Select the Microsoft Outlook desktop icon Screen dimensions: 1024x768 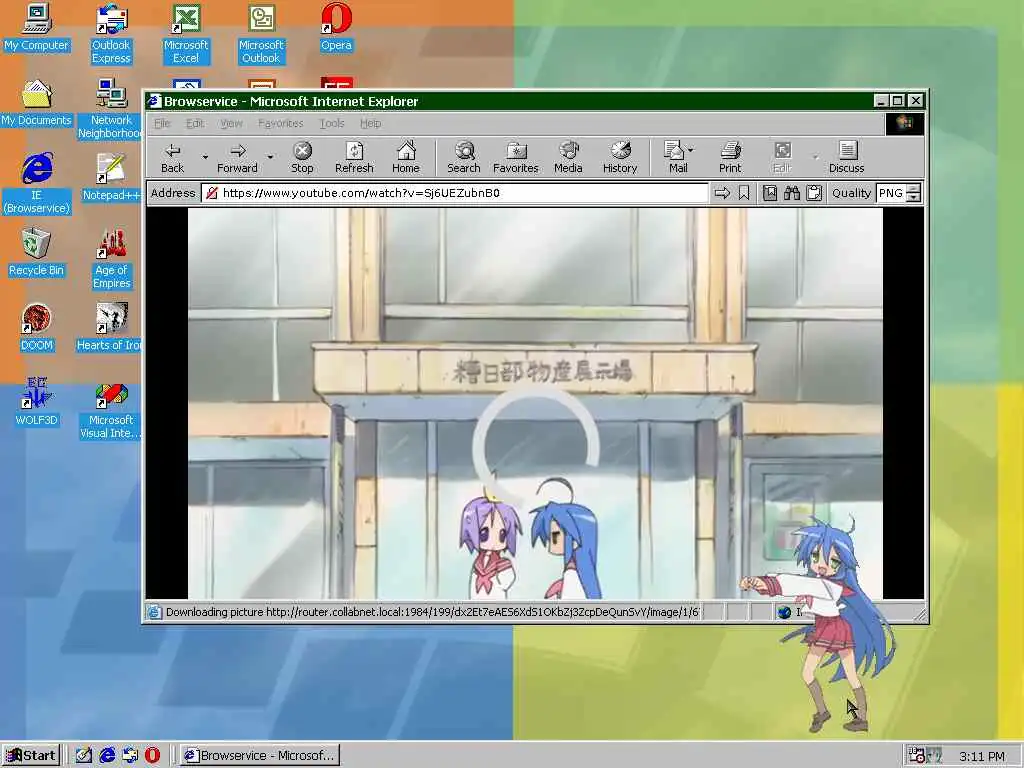pos(261,33)
